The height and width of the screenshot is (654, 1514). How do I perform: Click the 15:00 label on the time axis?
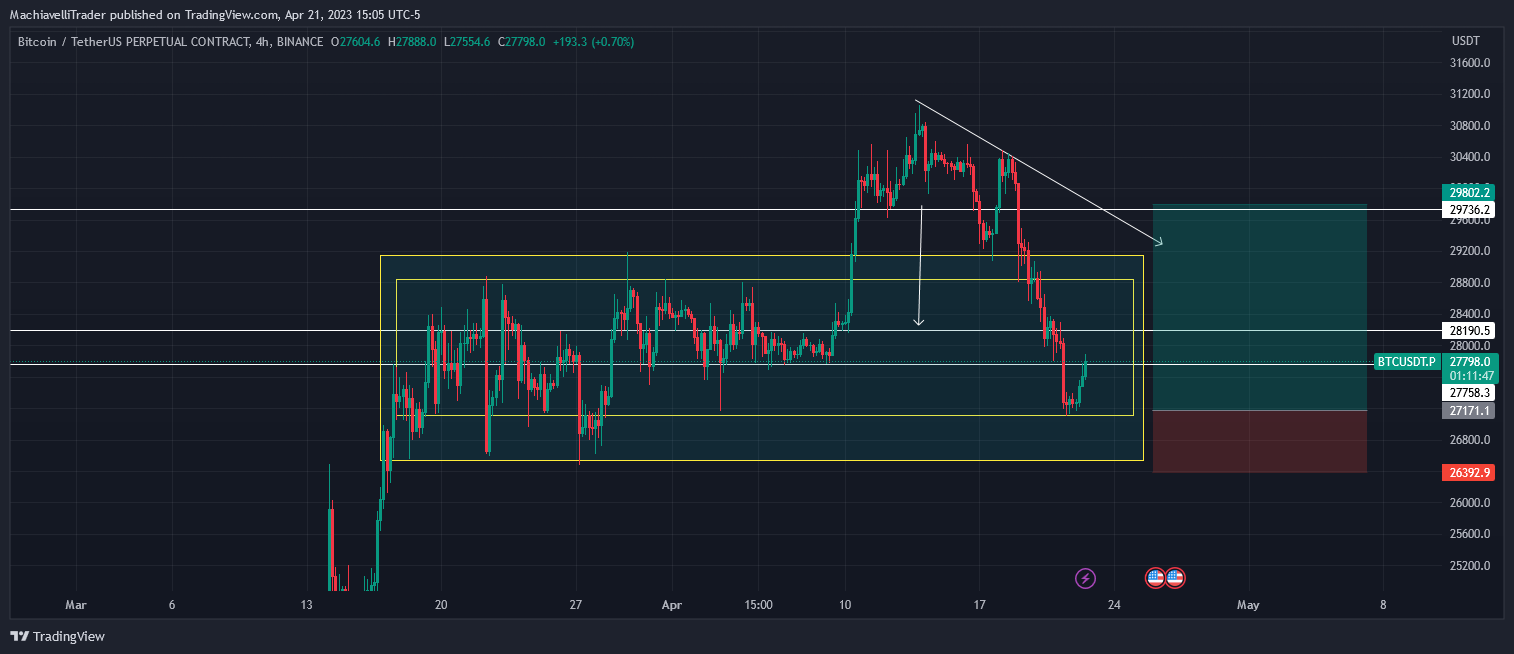click(x=759, y=605)
